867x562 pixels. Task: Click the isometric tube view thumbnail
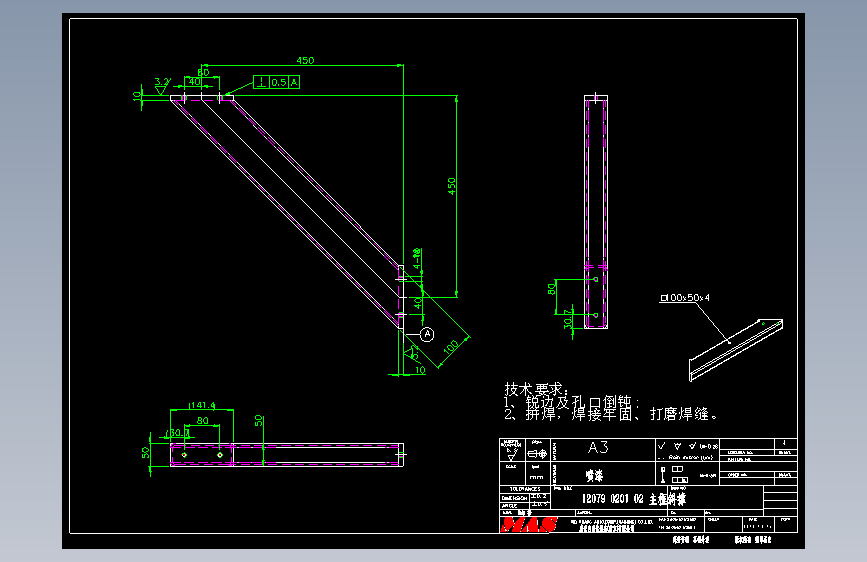pyautogui.click(x=735, y=350)
